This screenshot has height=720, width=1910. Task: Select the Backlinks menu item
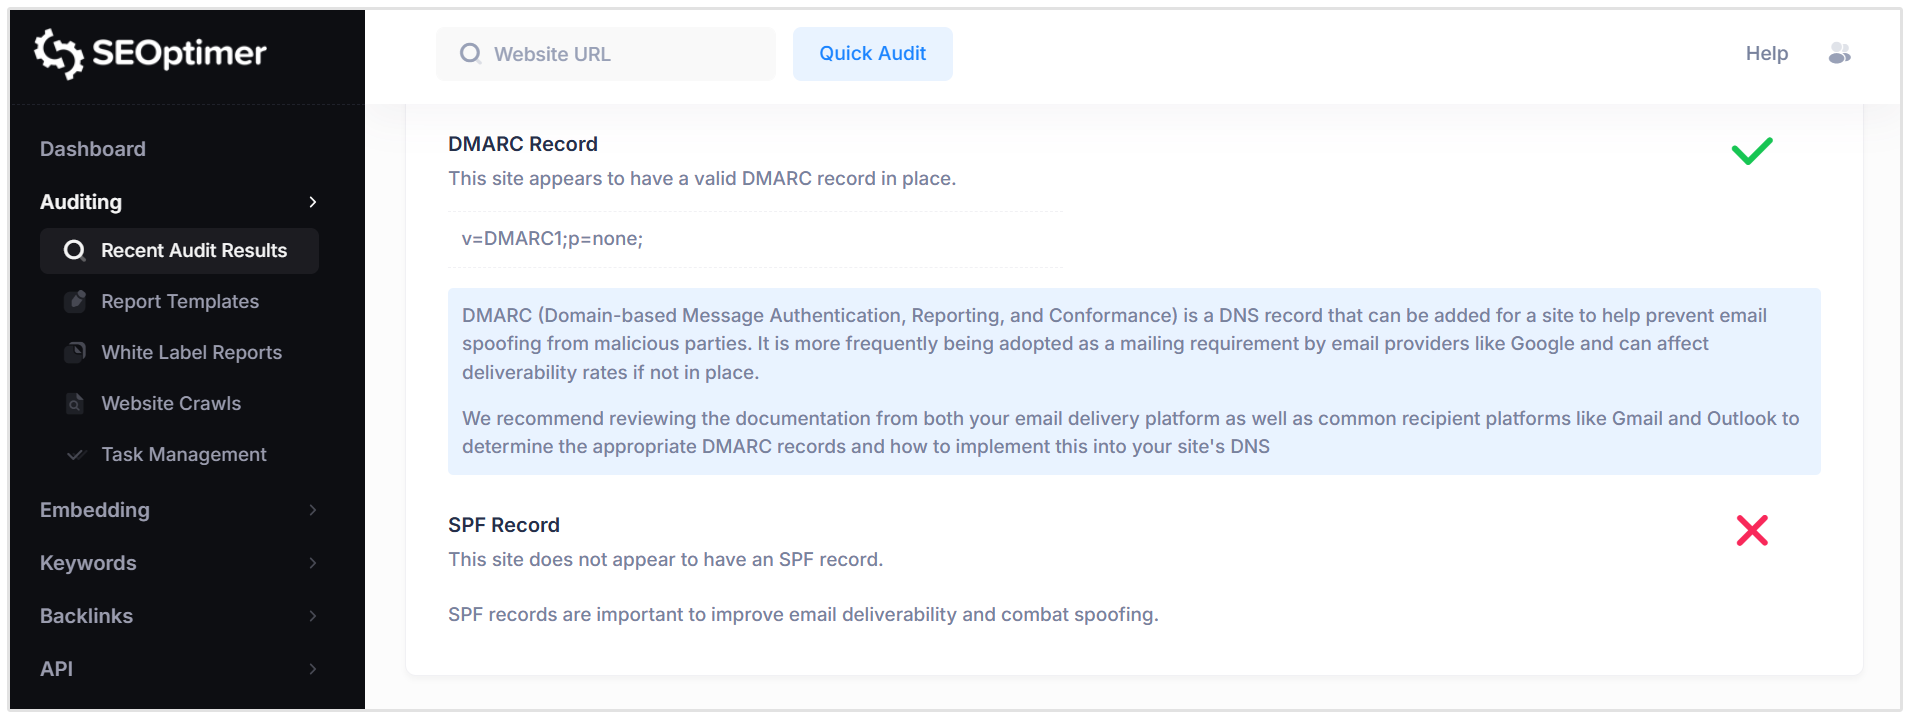click(86, 616)
